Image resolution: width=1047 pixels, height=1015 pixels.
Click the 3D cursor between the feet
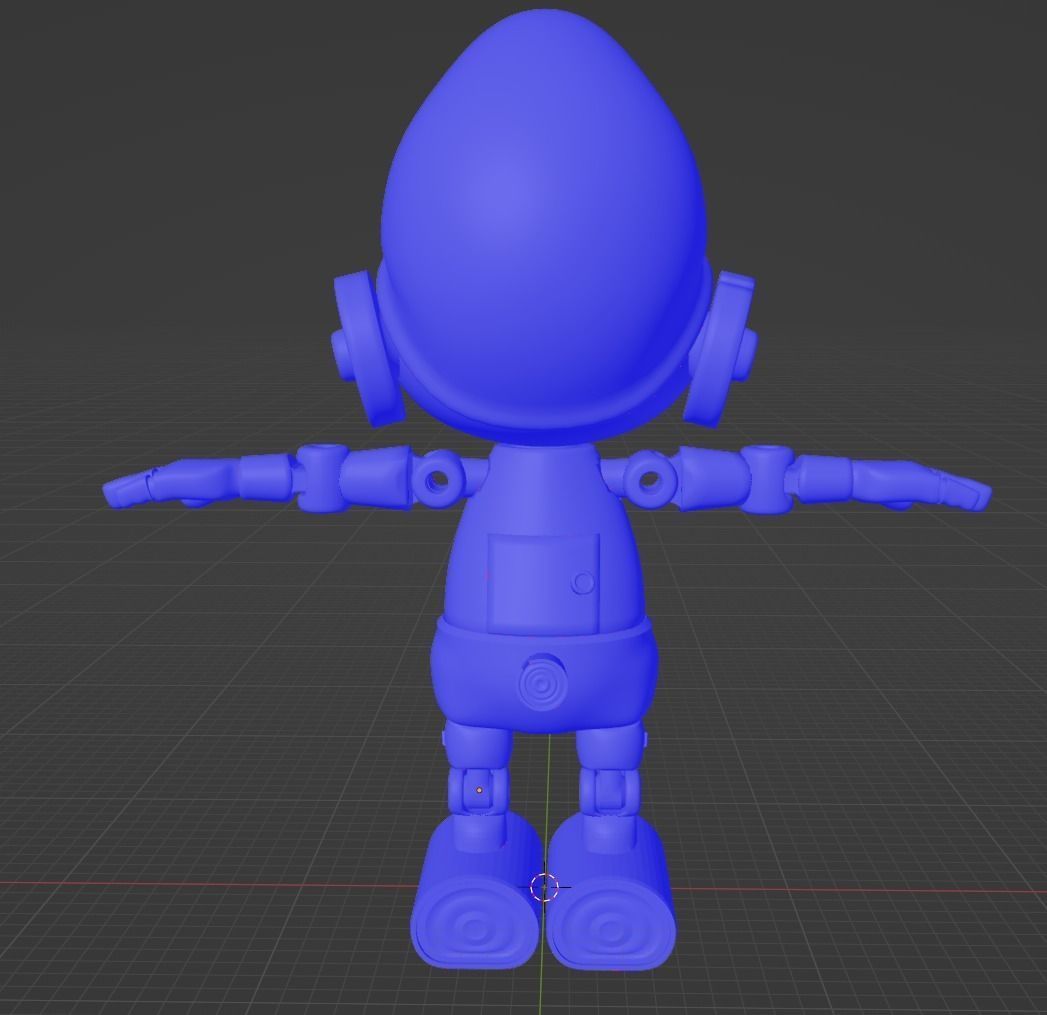[x=544, y=887]
